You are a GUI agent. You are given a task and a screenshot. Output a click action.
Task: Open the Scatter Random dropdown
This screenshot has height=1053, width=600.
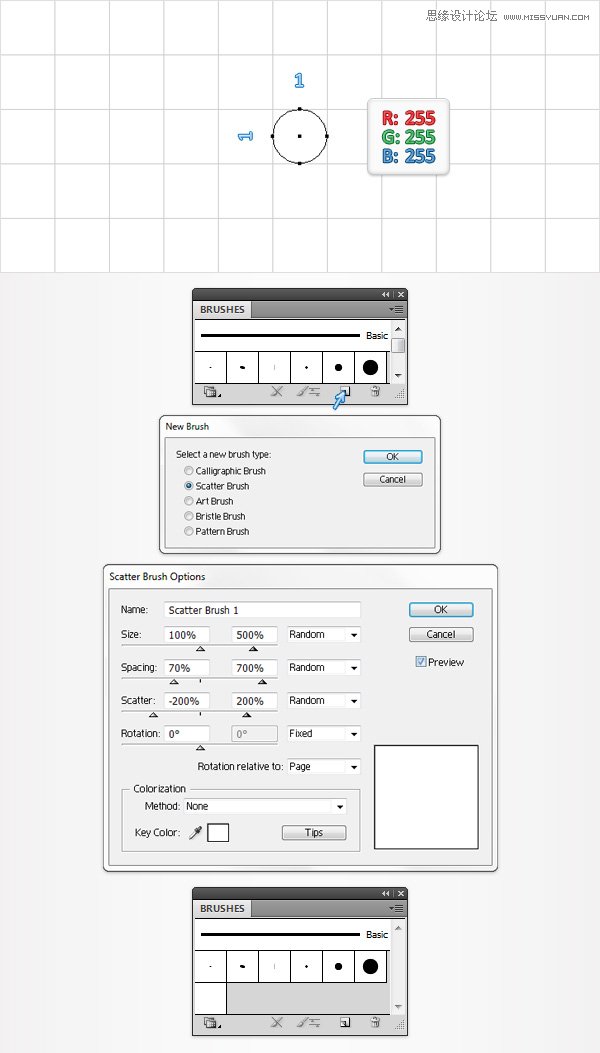[x=324, y=700]
